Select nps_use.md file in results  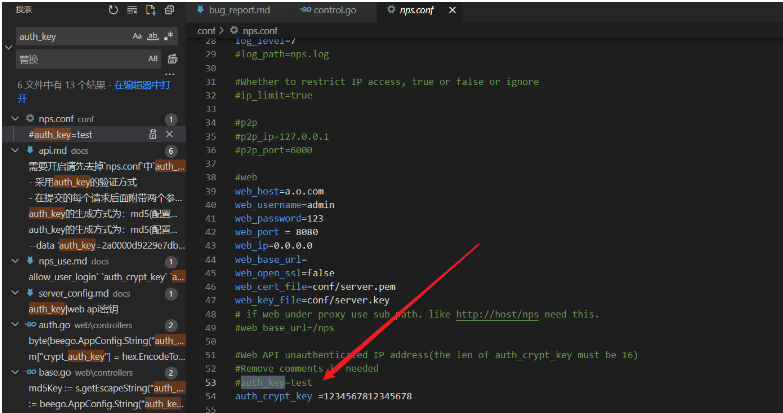pyautogui.click(x=62, y=261)
